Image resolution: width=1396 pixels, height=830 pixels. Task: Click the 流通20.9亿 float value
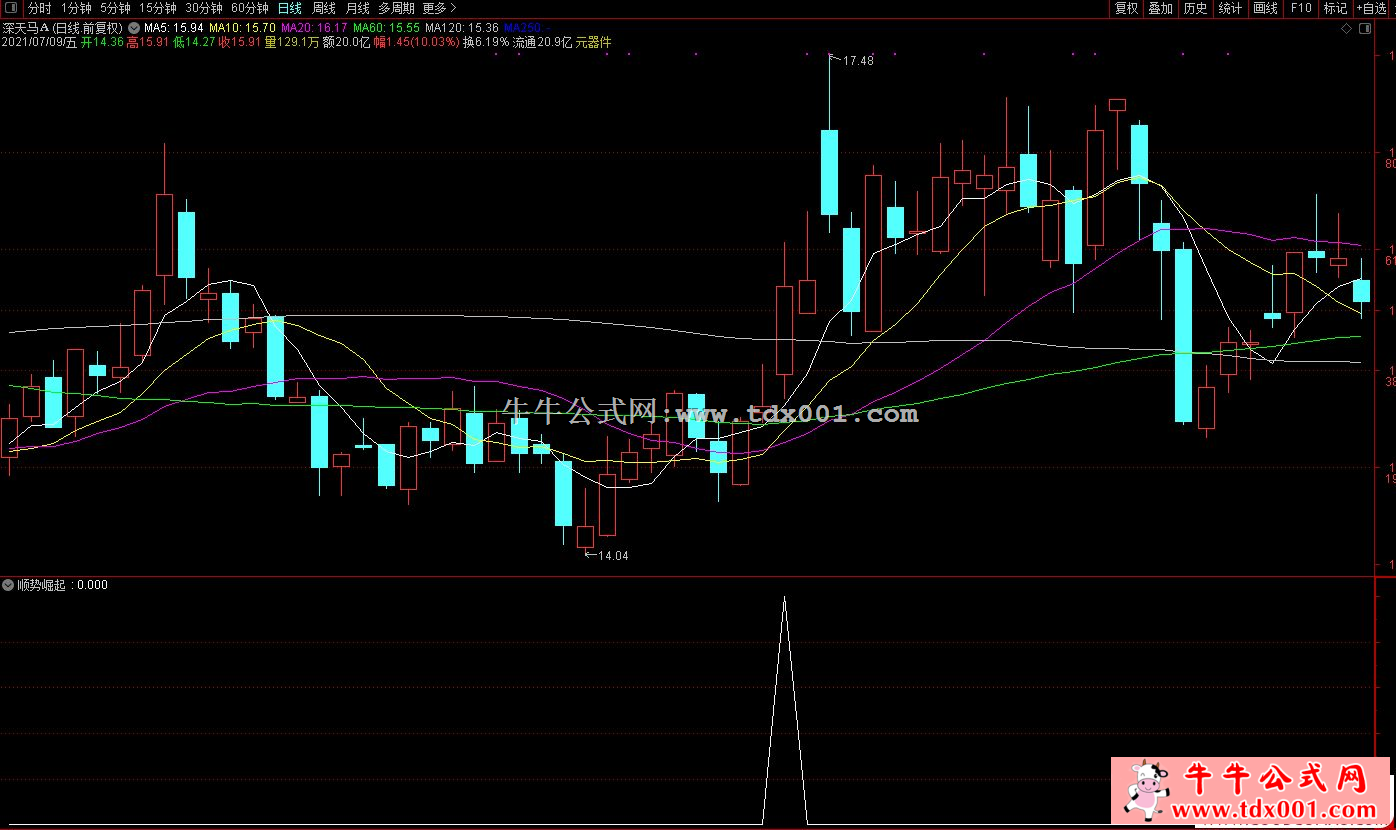(x=542, y=43)
